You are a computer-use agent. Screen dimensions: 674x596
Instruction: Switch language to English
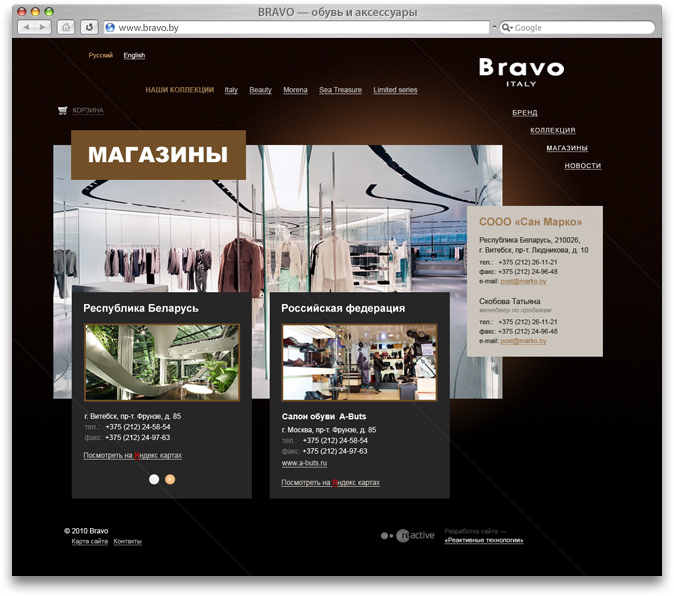(134, 55)
